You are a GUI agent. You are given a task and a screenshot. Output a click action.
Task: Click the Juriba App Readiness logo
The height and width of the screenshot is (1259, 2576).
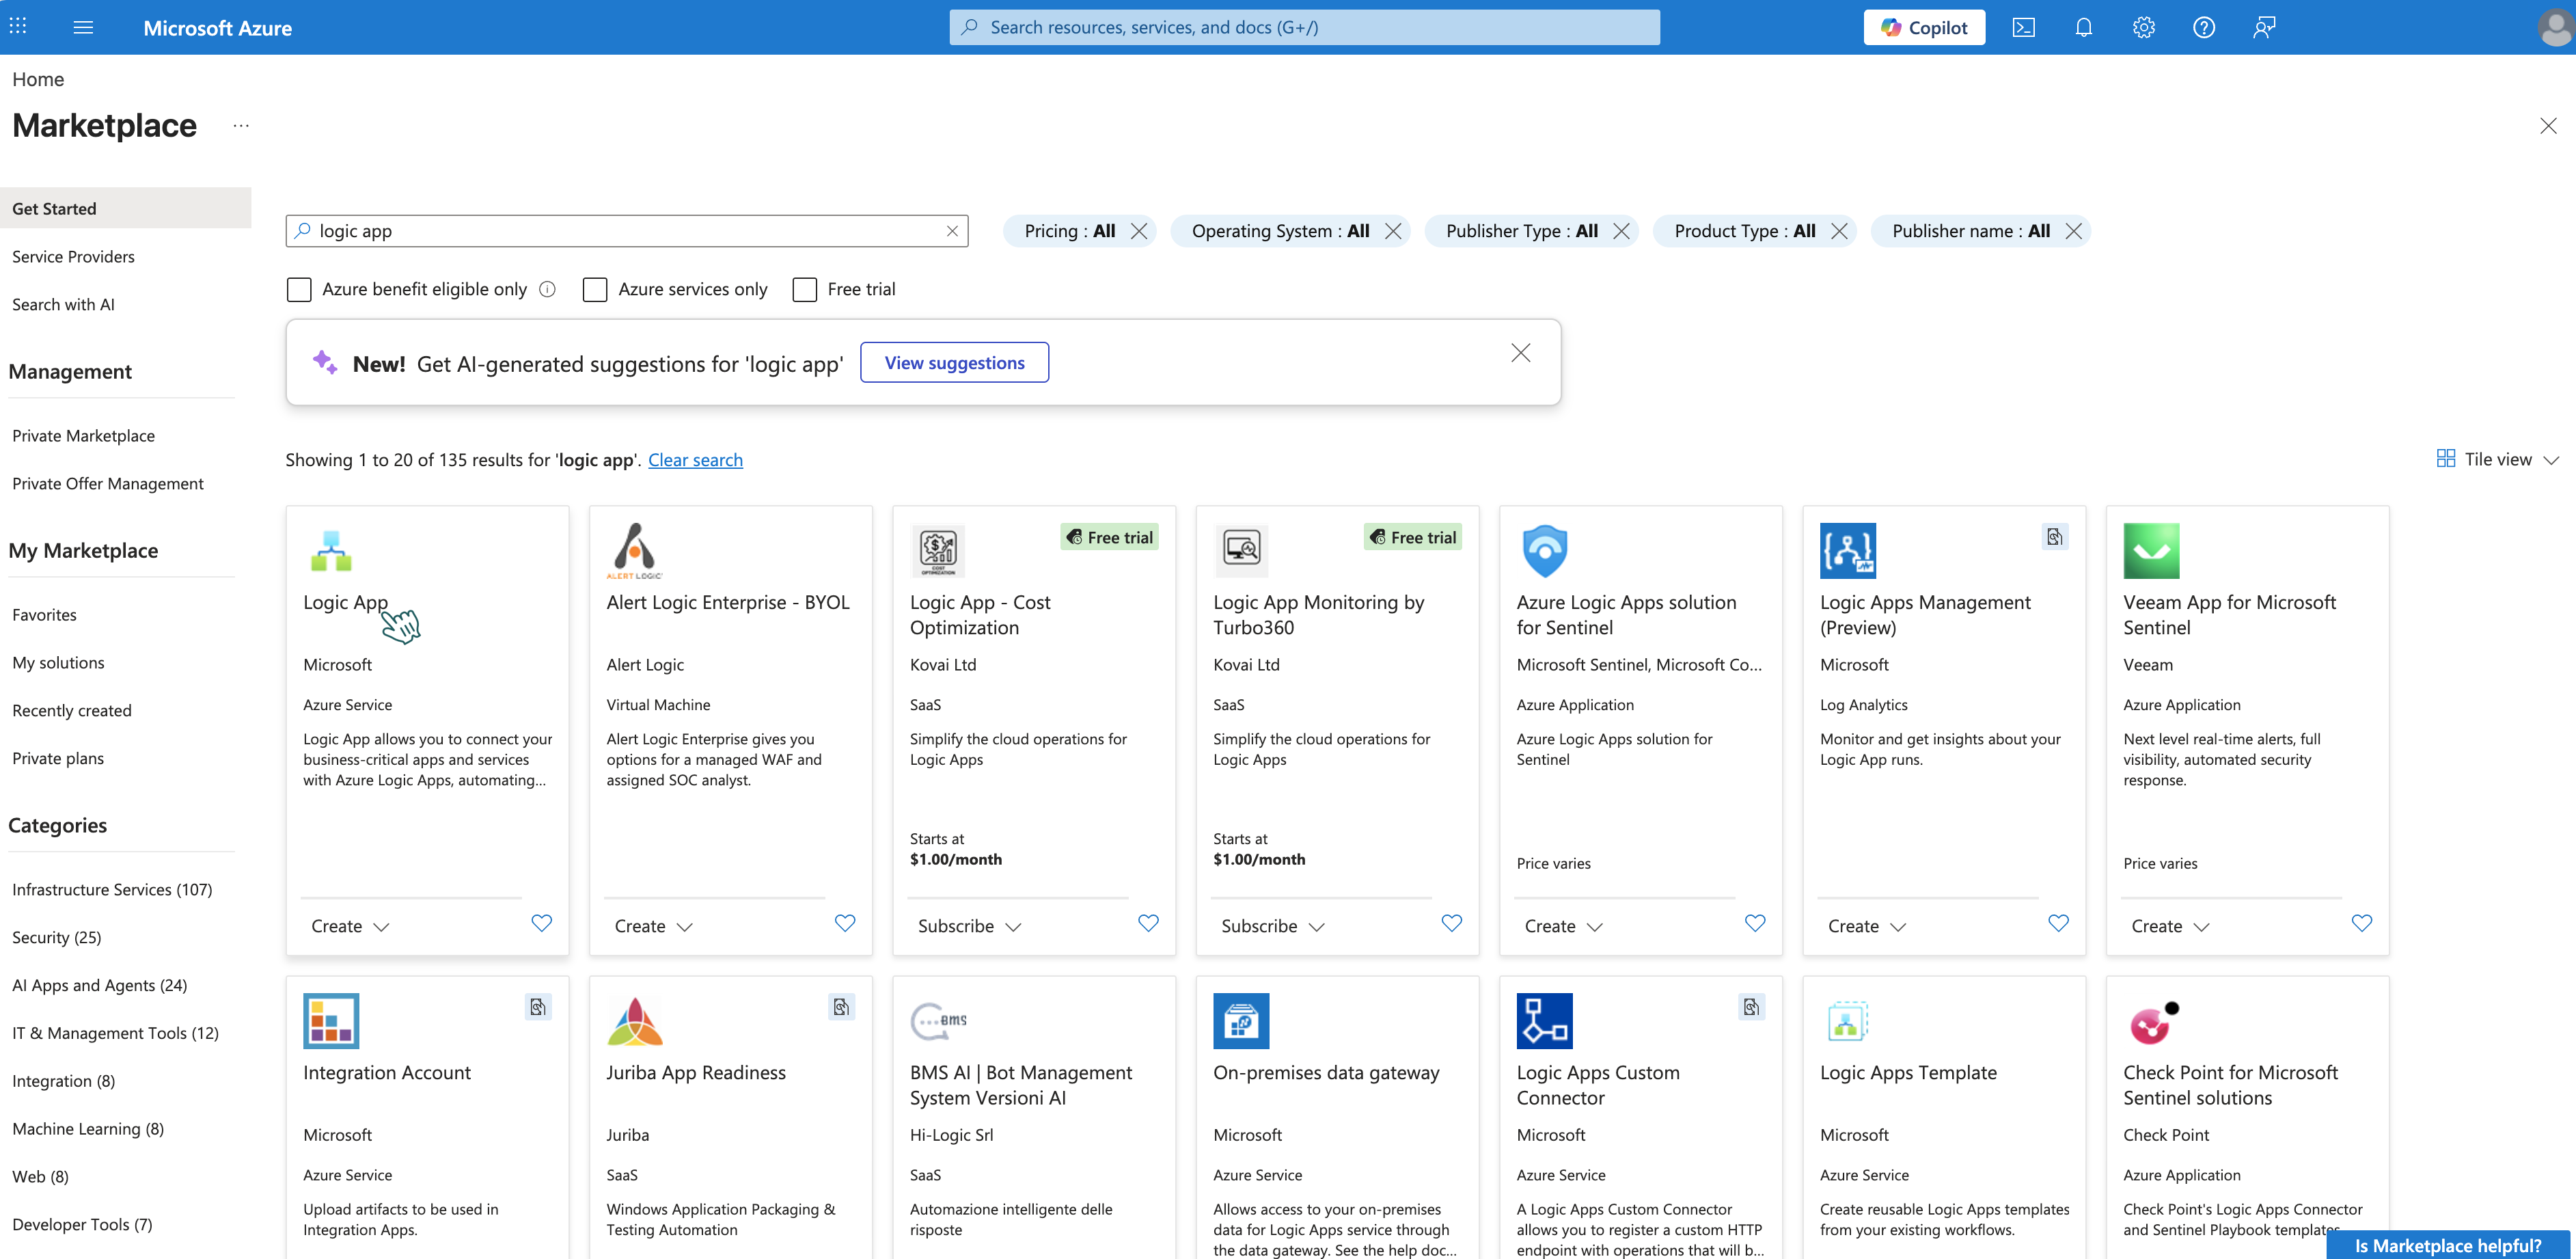634,1020
